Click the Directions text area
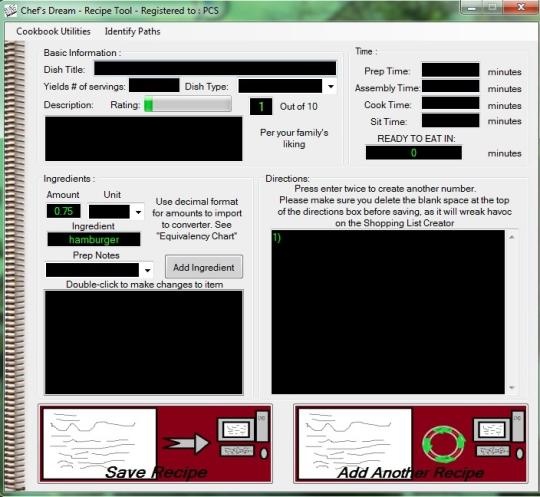The height and width of the screenshot is (497, 540). click(388, 312)
